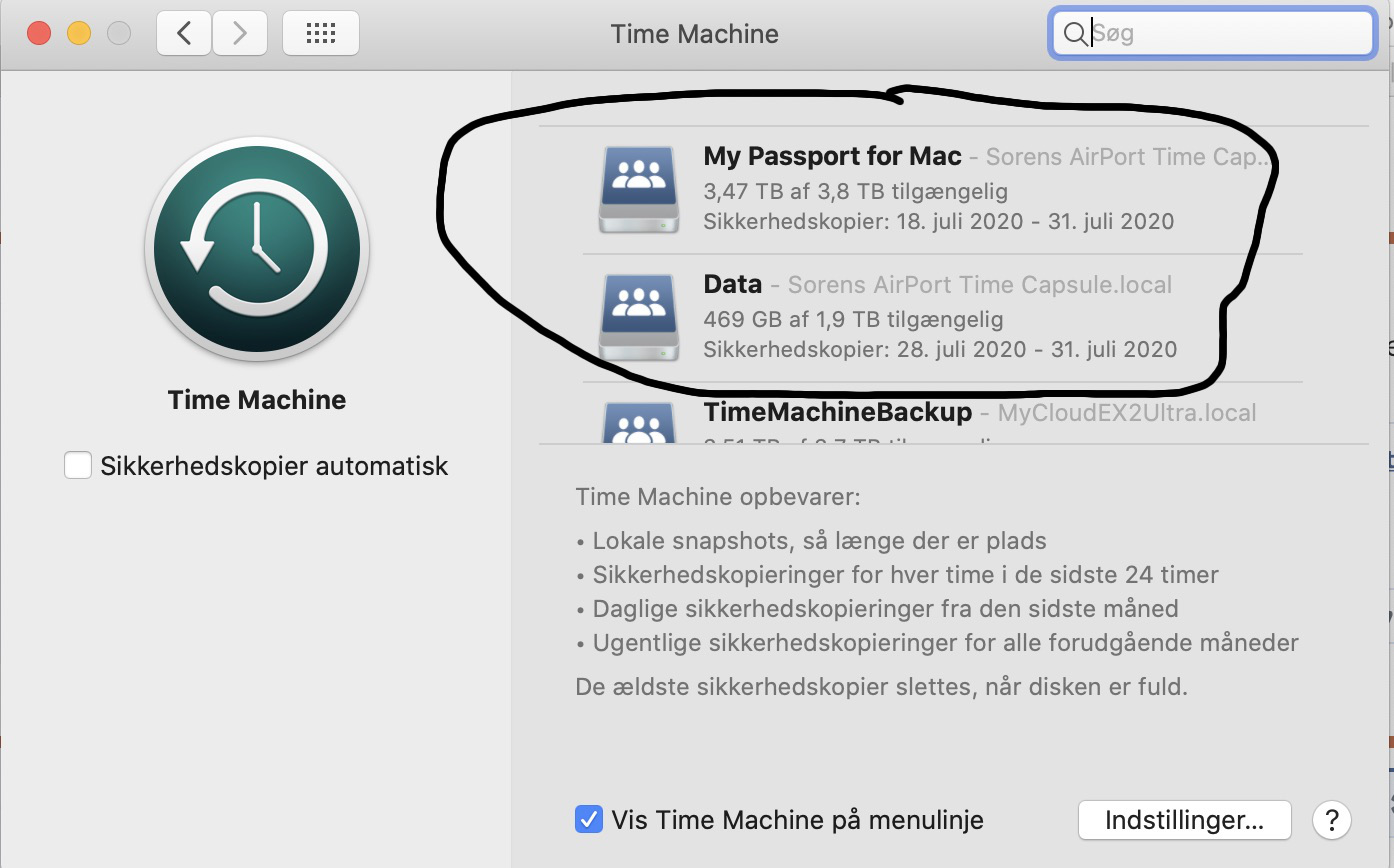This screenshot has width=1394, height=868.
Task: Click the 'Time Machine' window title
Action: coord(695,34)
